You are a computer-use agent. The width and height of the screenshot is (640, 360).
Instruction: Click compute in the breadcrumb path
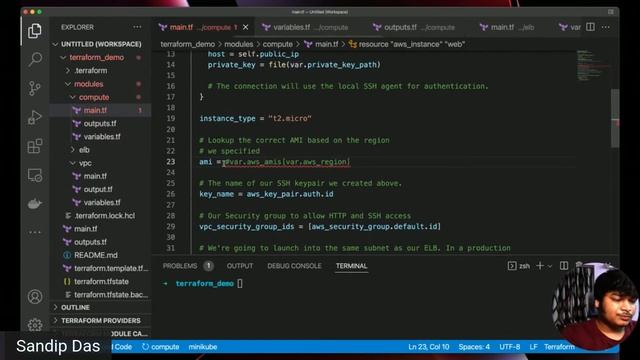[x=278, y=44]
